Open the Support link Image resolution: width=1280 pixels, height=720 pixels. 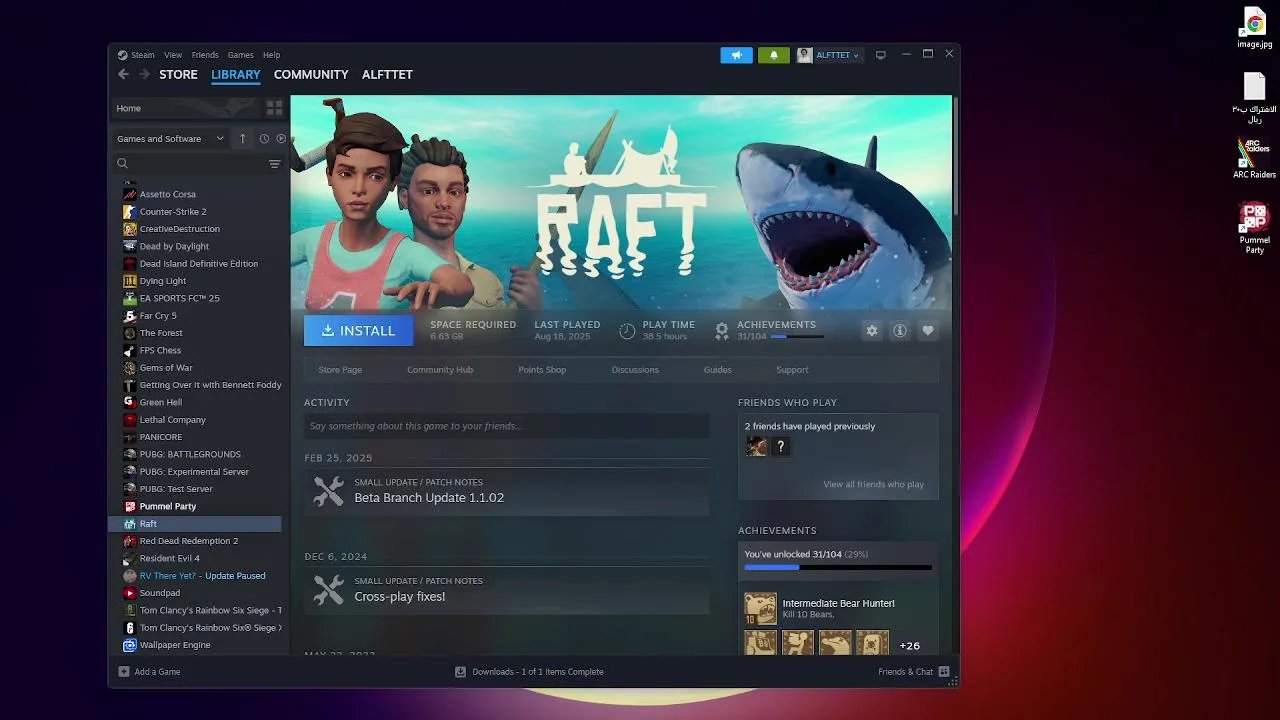[x=792, y=370]
